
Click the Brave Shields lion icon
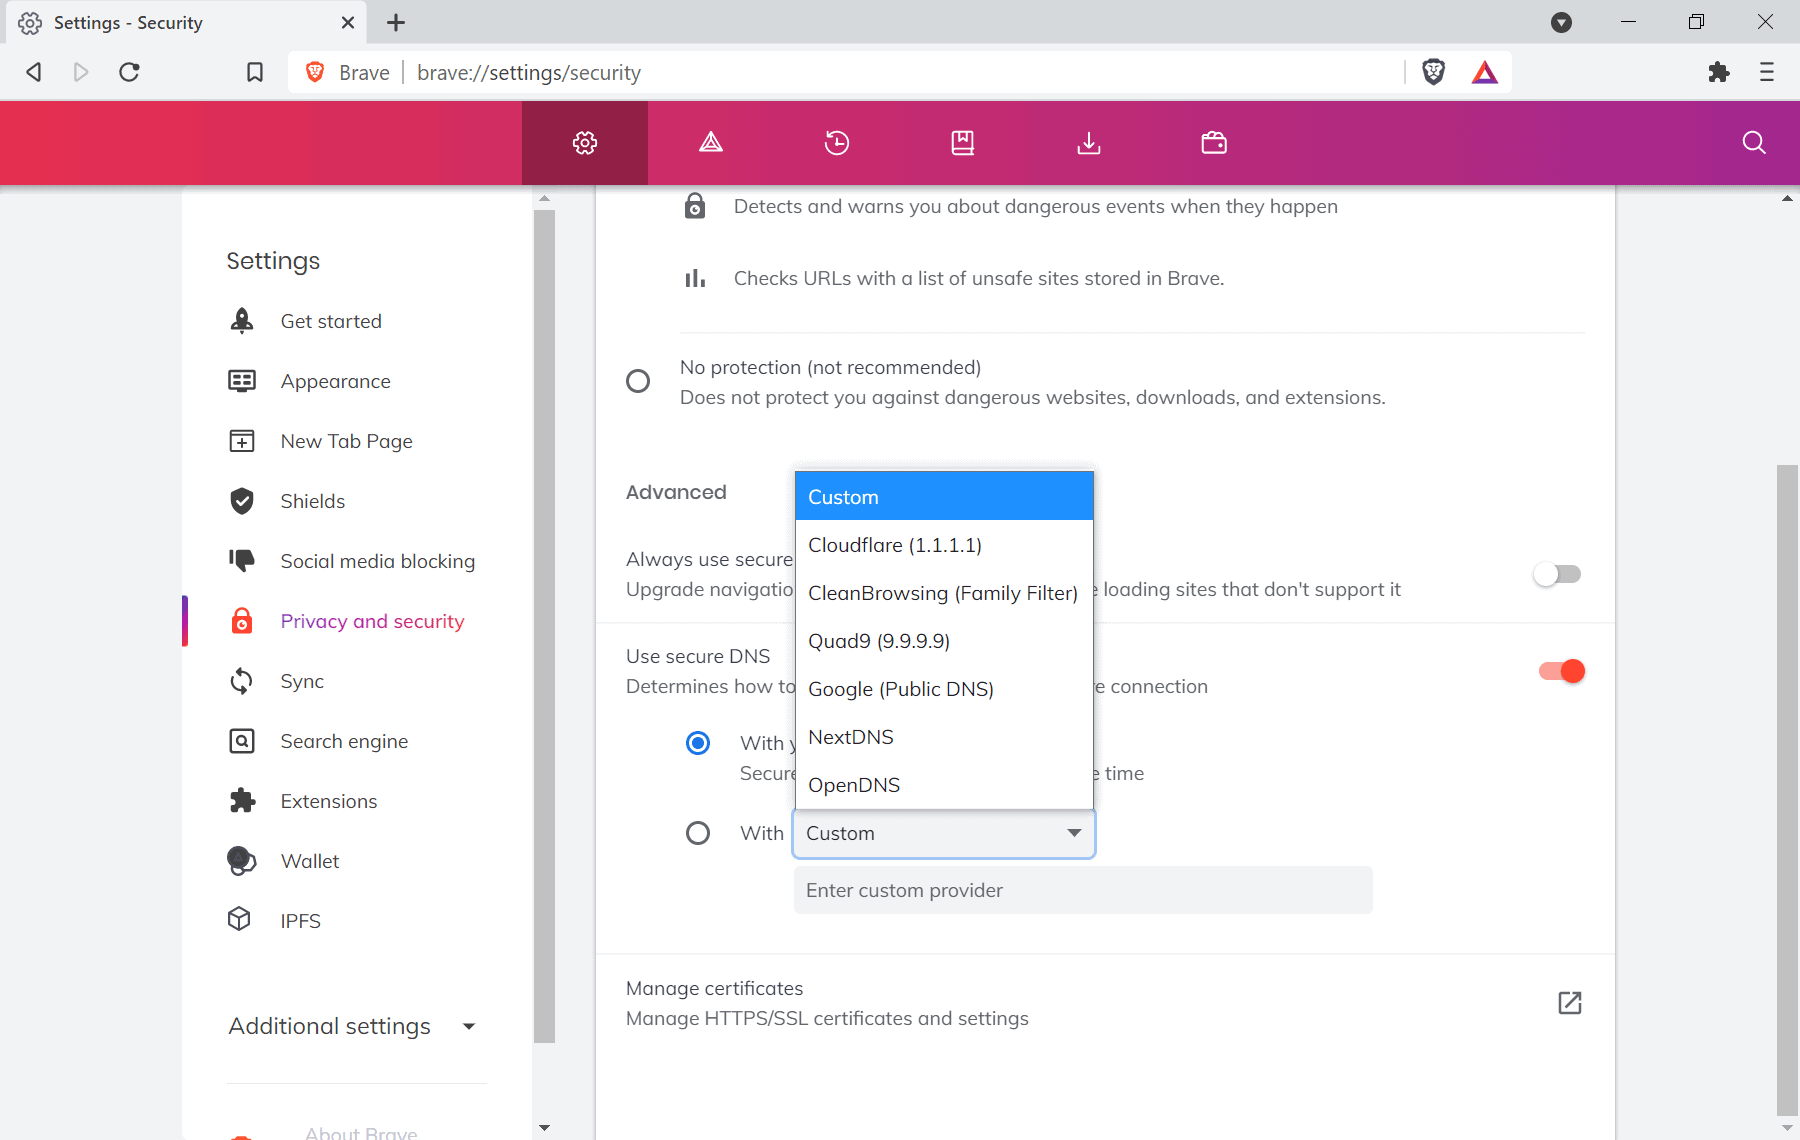(x=1434, y=71)
